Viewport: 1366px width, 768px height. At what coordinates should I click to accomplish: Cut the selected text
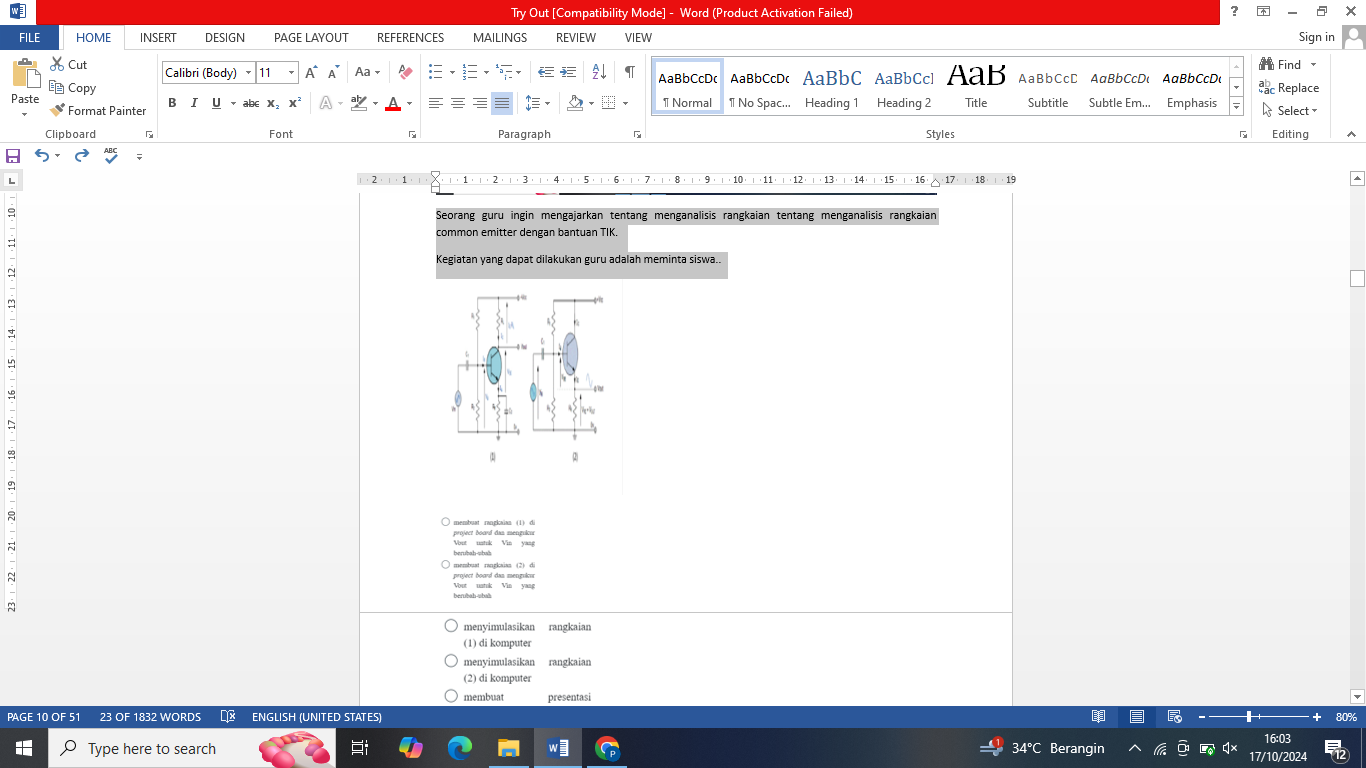[68, 64]
